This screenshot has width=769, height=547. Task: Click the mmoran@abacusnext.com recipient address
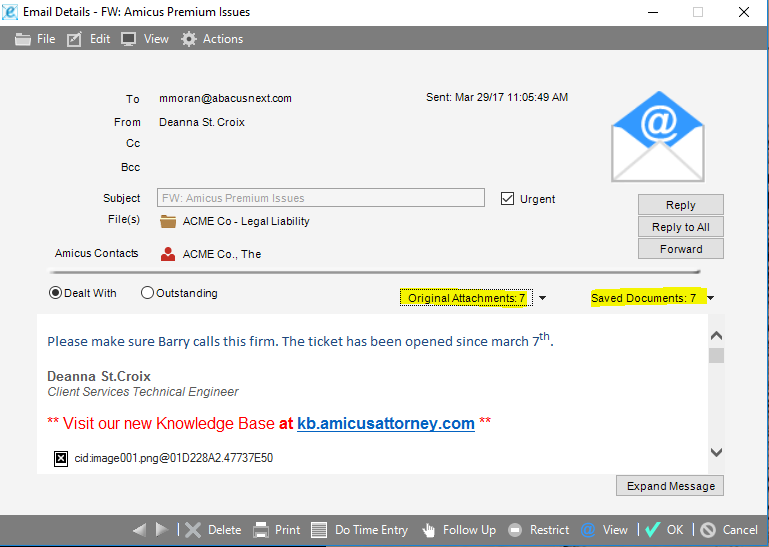coord(225,98)
